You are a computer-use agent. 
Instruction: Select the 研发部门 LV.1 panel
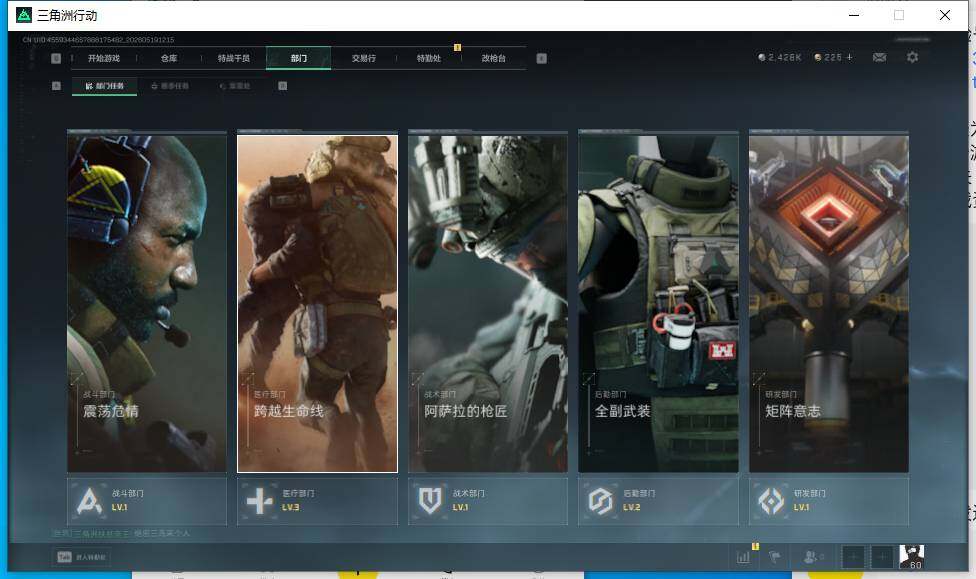pos(829,501)
